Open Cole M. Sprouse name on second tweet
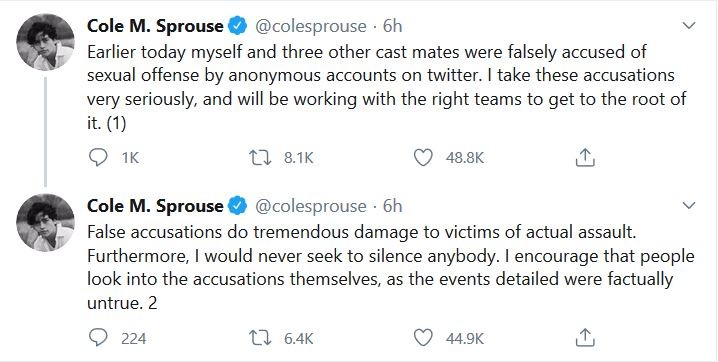This screenshot has width=718, height=362. tap(155, 206)
